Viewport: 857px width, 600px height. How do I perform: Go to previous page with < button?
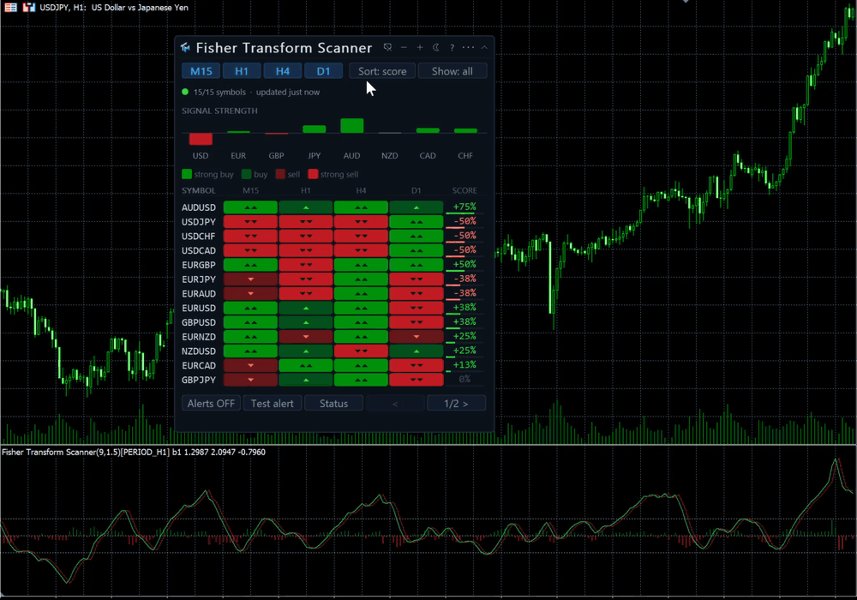[x=395, y=403]
